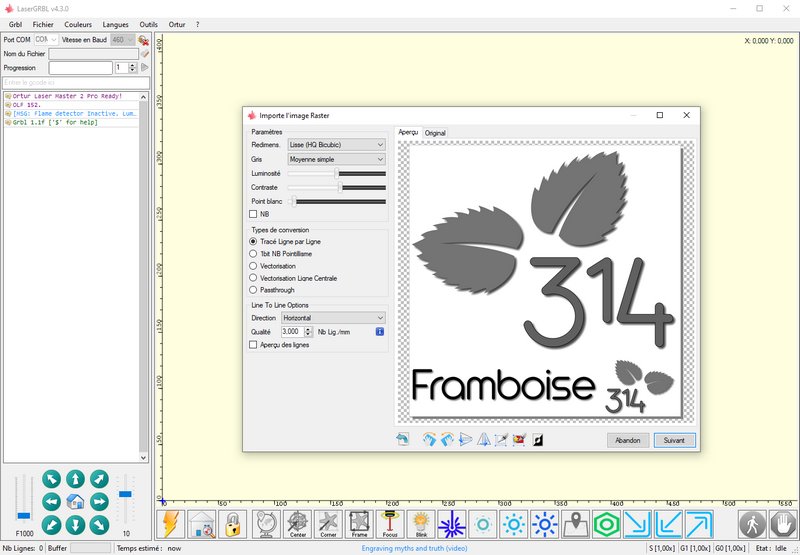The height and width of the screenshot is (555, 800).
Task: Open the Fichier menu
Action: (x=43, y=24)
